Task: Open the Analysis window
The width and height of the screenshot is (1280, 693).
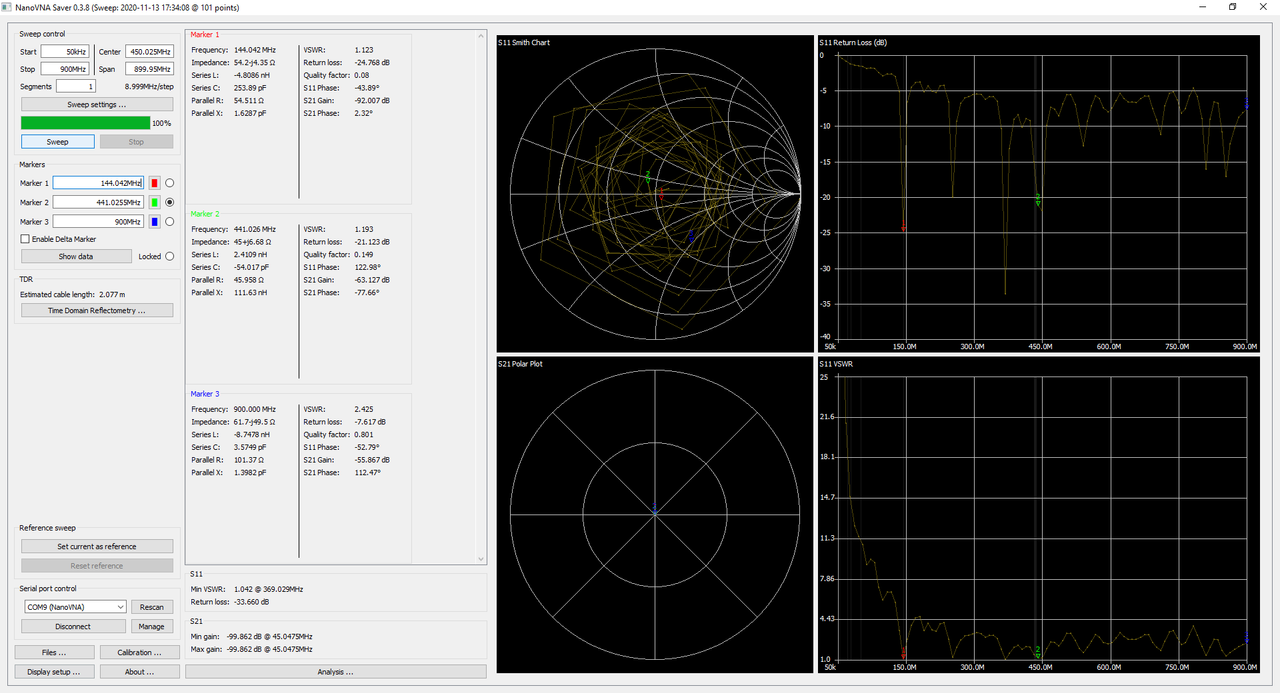Action: [x=336, y=672]
